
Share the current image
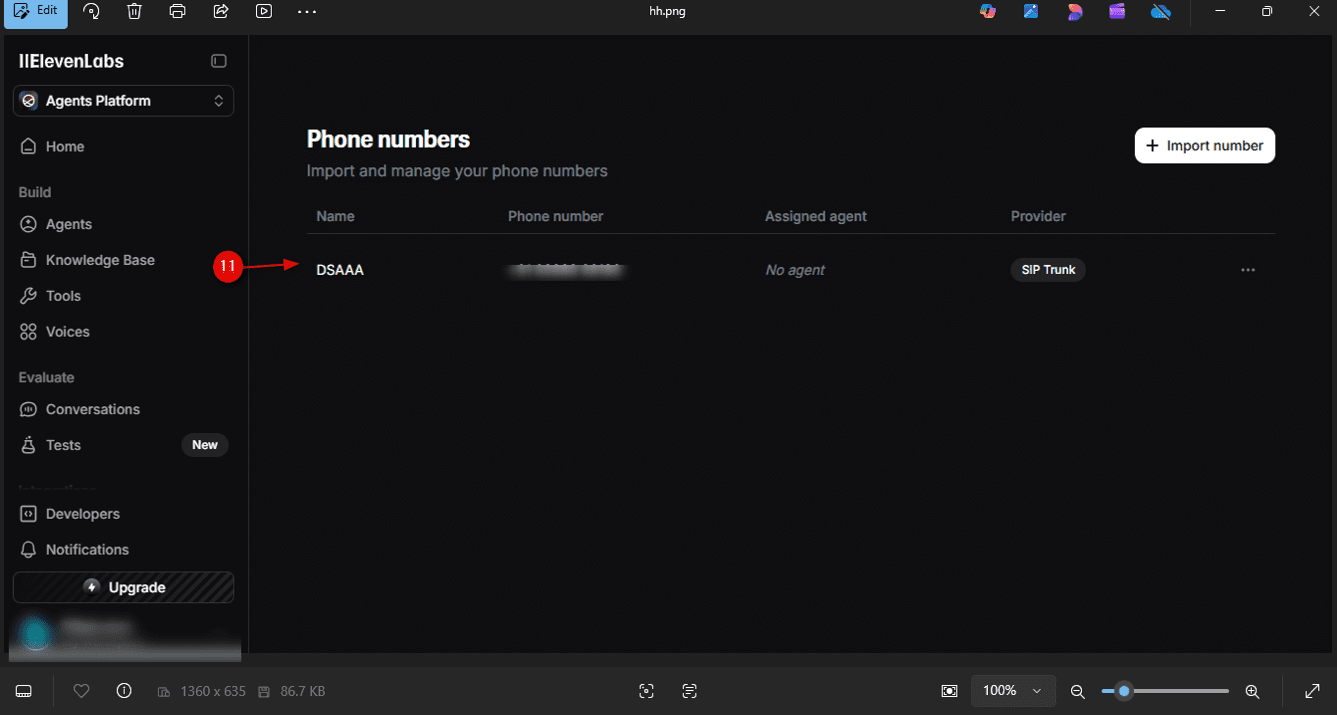(x=221, y=11)
